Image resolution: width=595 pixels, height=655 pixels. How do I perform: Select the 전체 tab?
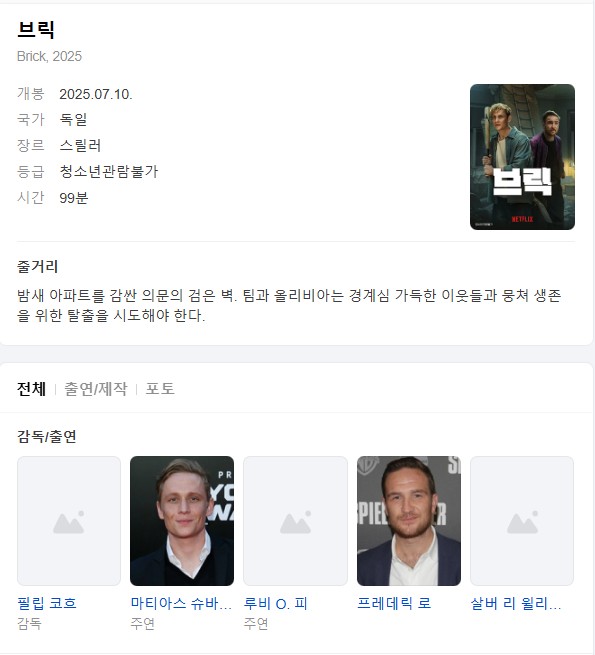point(31,389)
